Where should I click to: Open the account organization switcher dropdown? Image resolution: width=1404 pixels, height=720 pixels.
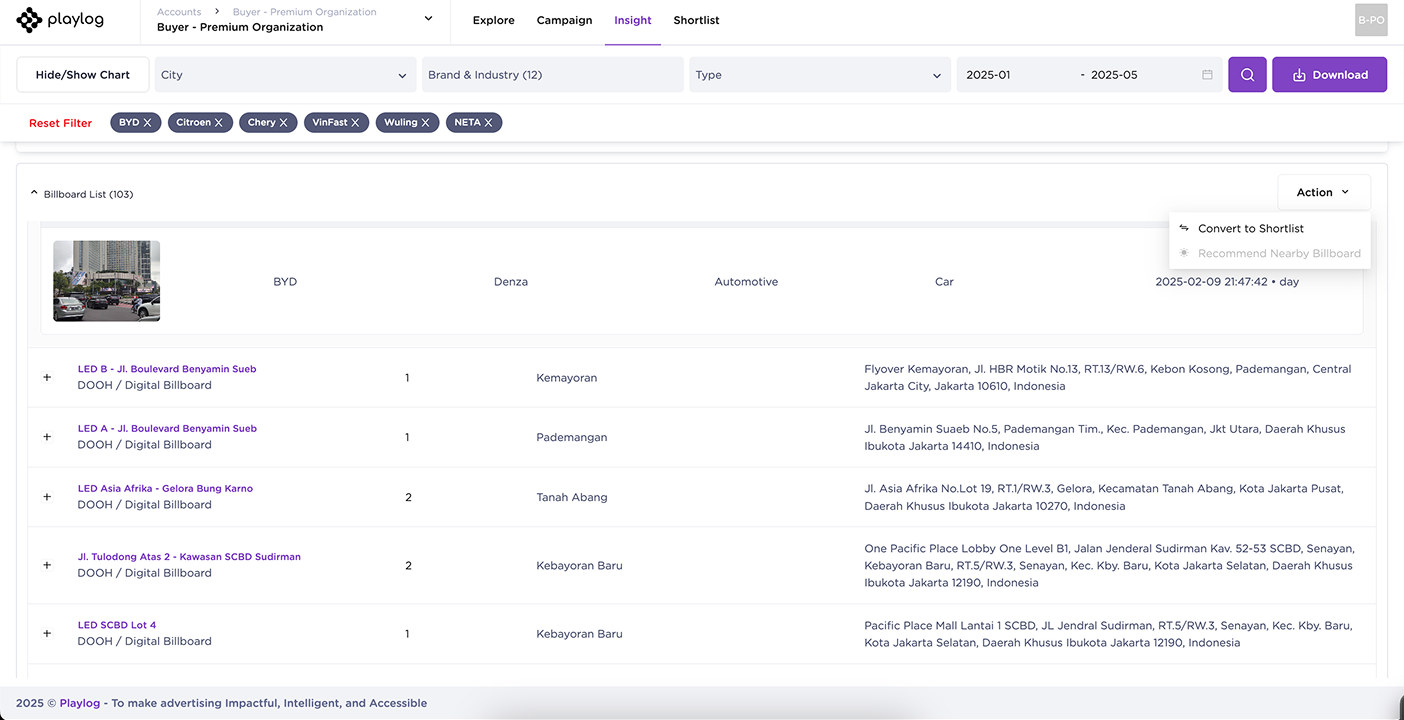point(428,19)
